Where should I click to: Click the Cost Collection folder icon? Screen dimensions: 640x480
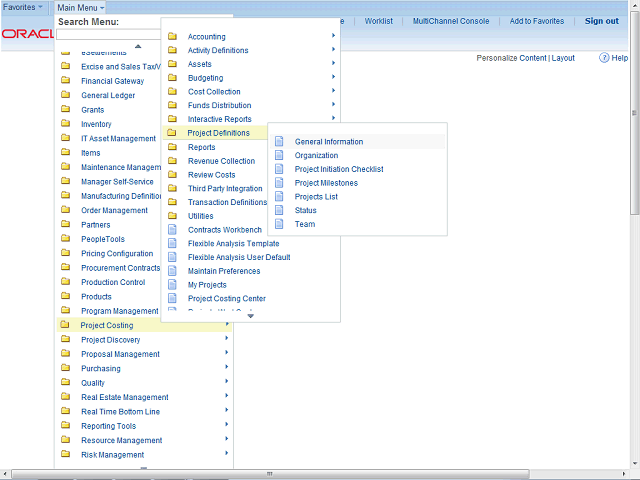[x=173, y=91]
